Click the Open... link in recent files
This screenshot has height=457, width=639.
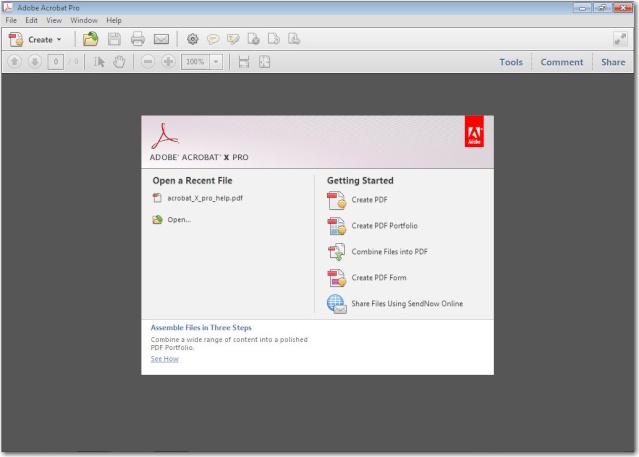pyautogui.click(x=179, y=220)
